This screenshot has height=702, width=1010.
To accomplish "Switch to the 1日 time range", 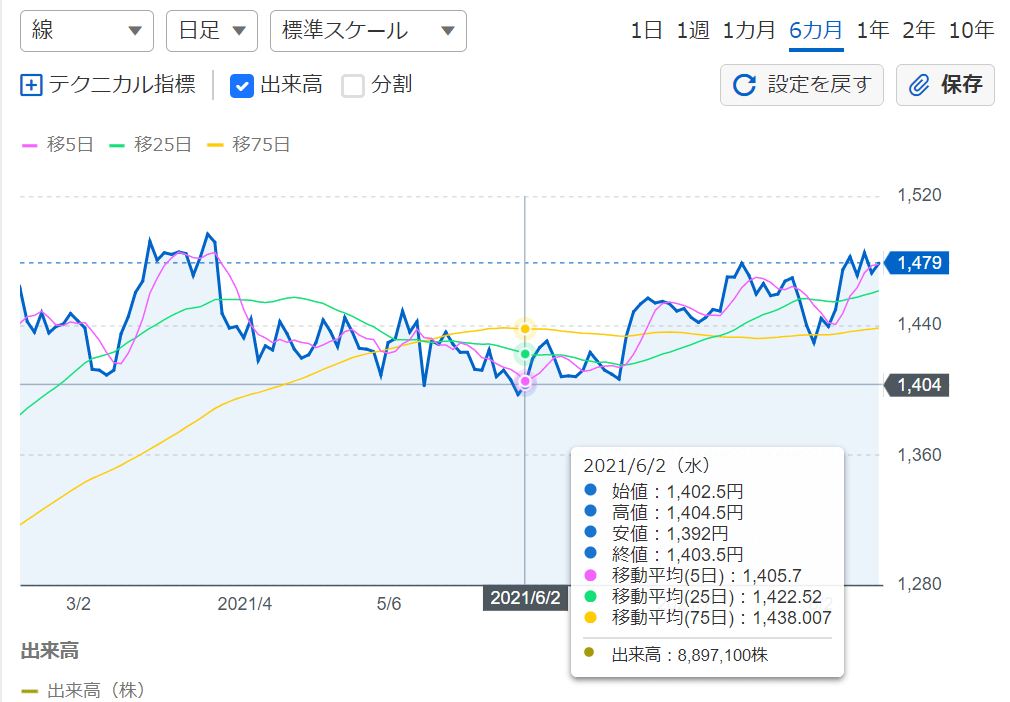I will coord(646,30).
